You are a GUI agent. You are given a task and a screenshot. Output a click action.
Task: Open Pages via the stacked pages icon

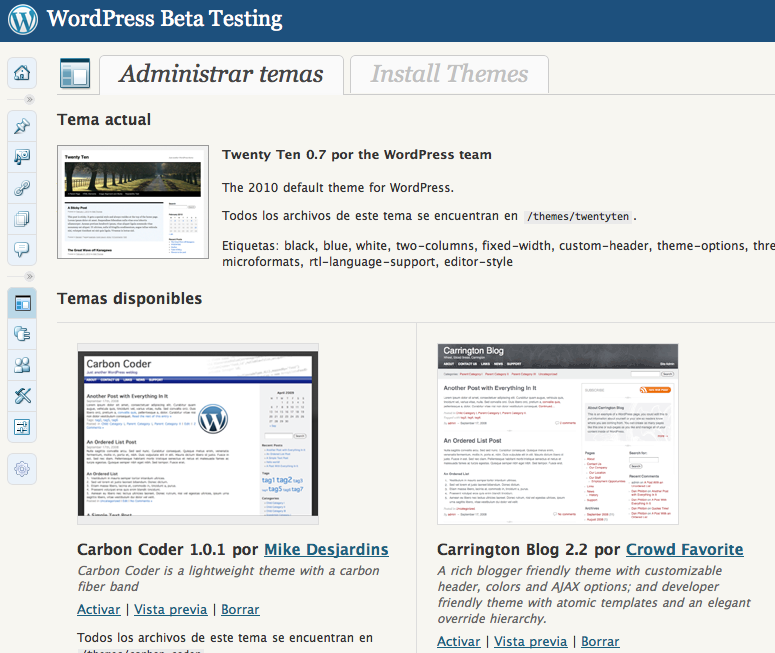click(x=22, y=219)
